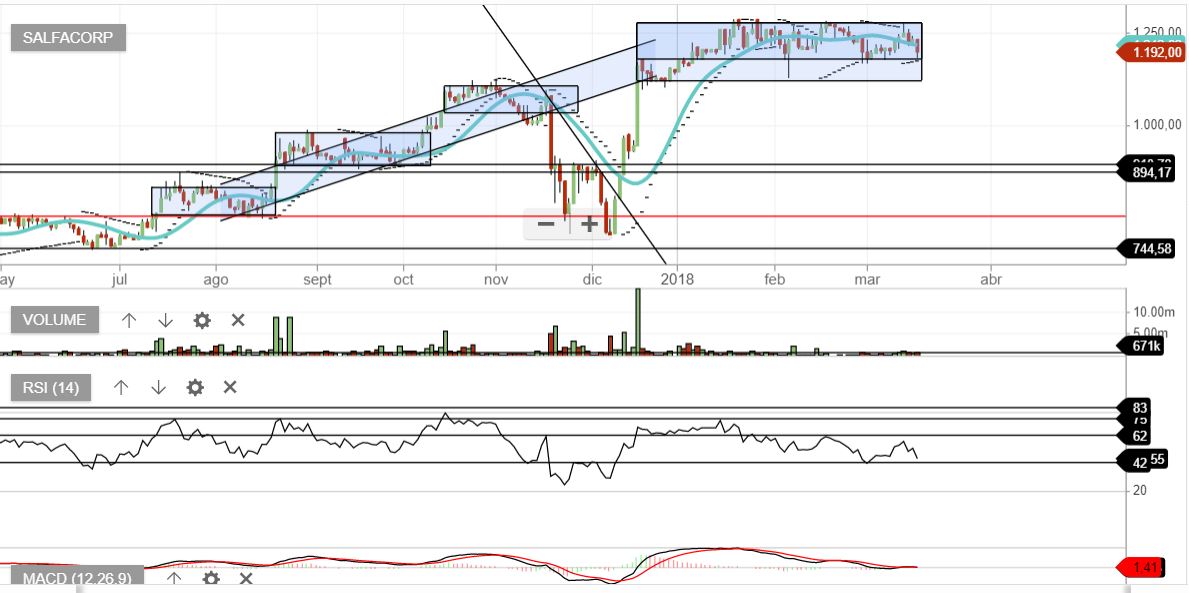Click the SALFACORP symbol label
The height and width of the screenshot is (593, 1189).
68,38
